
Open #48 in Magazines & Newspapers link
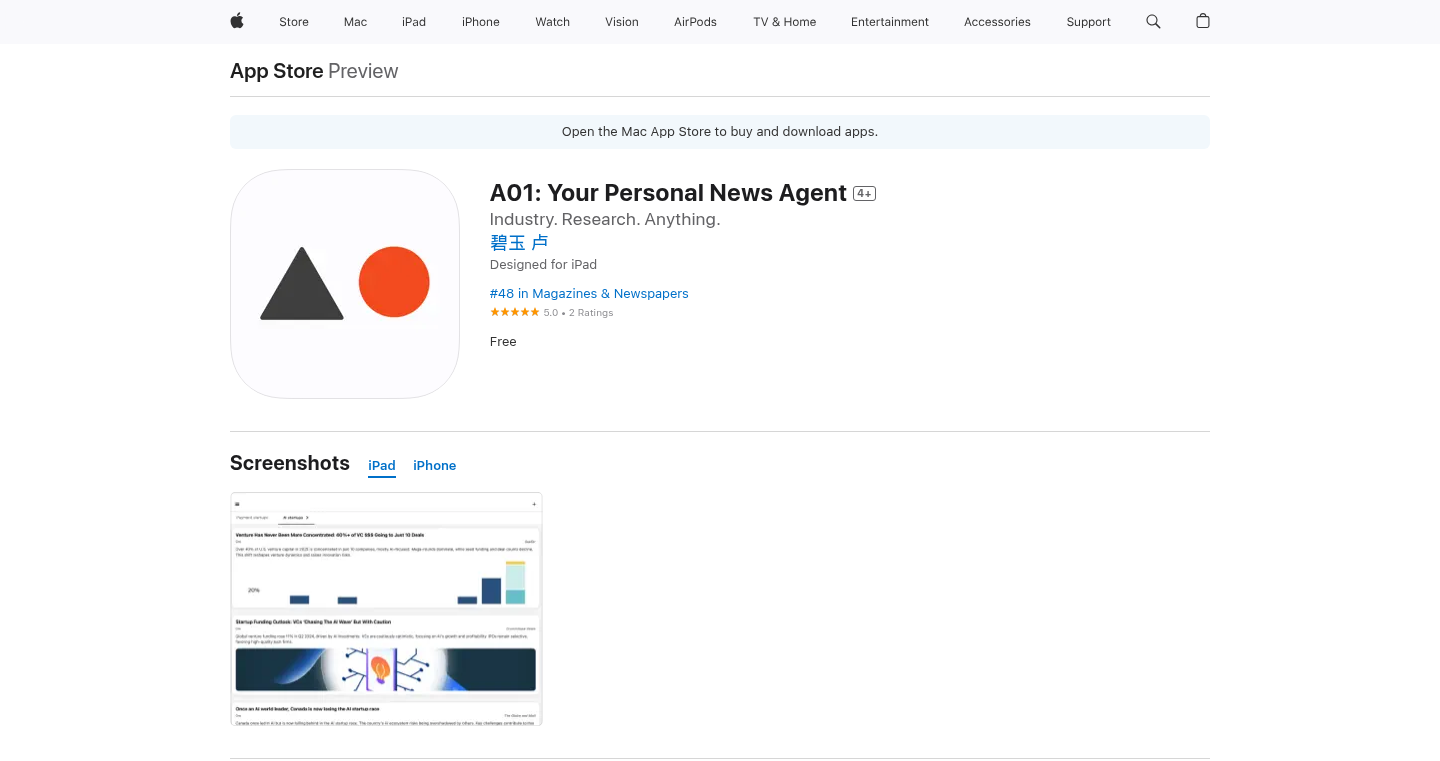tap(589, 294)
